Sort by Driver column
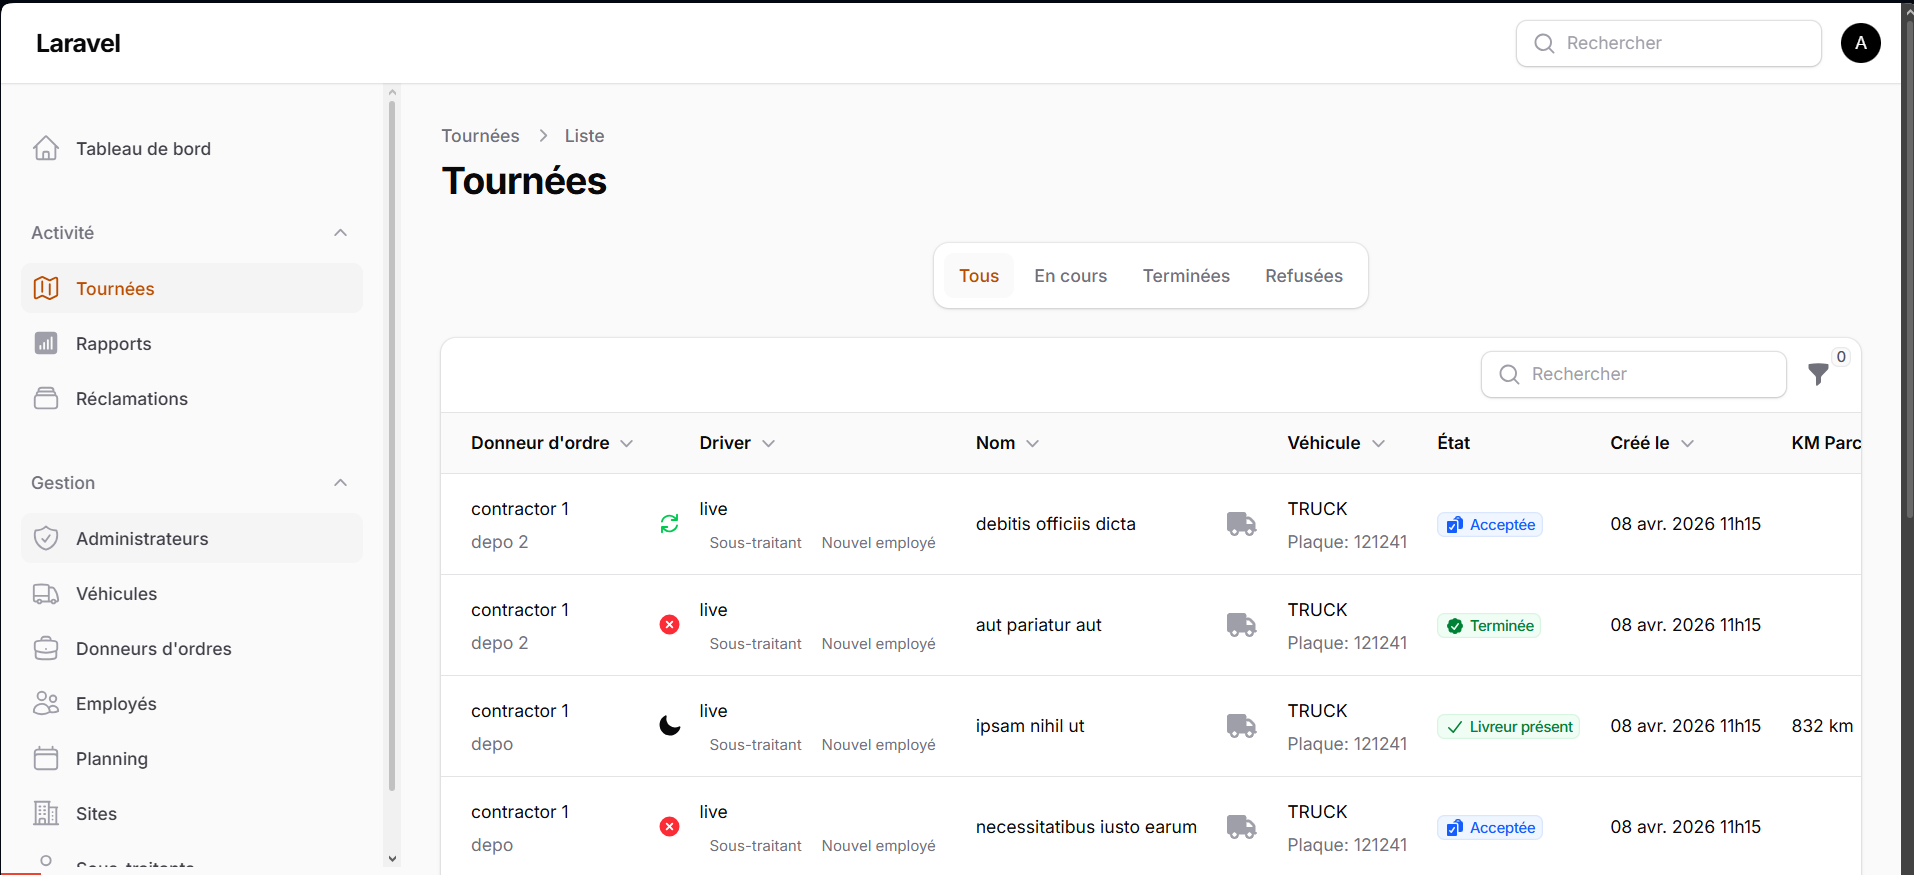The height and width of the screenshot is (875, 1914). [737, 443]
